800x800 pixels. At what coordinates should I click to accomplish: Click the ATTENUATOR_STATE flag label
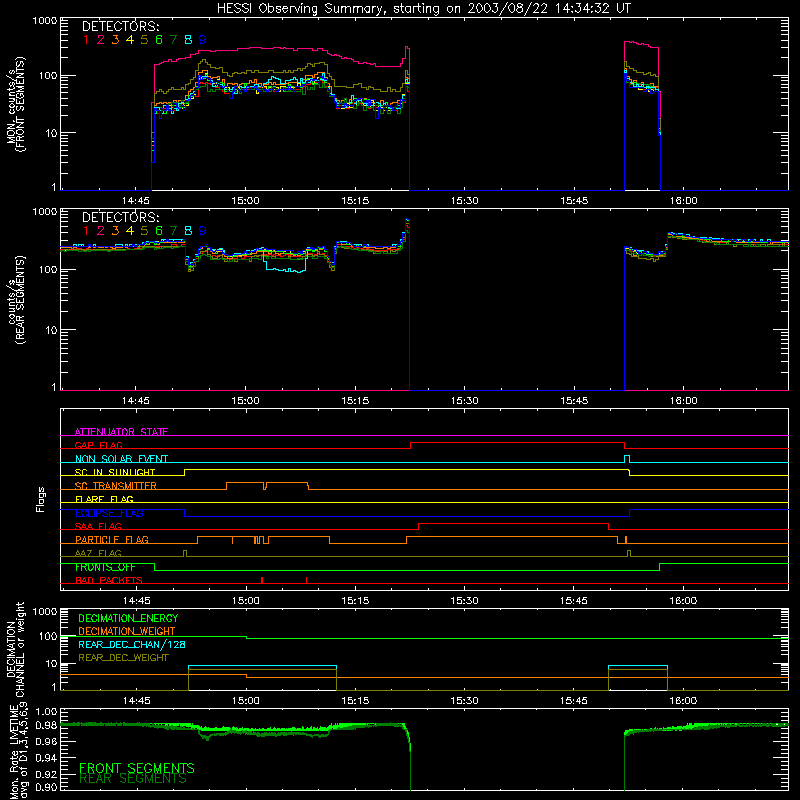click(x=121, y=432)
